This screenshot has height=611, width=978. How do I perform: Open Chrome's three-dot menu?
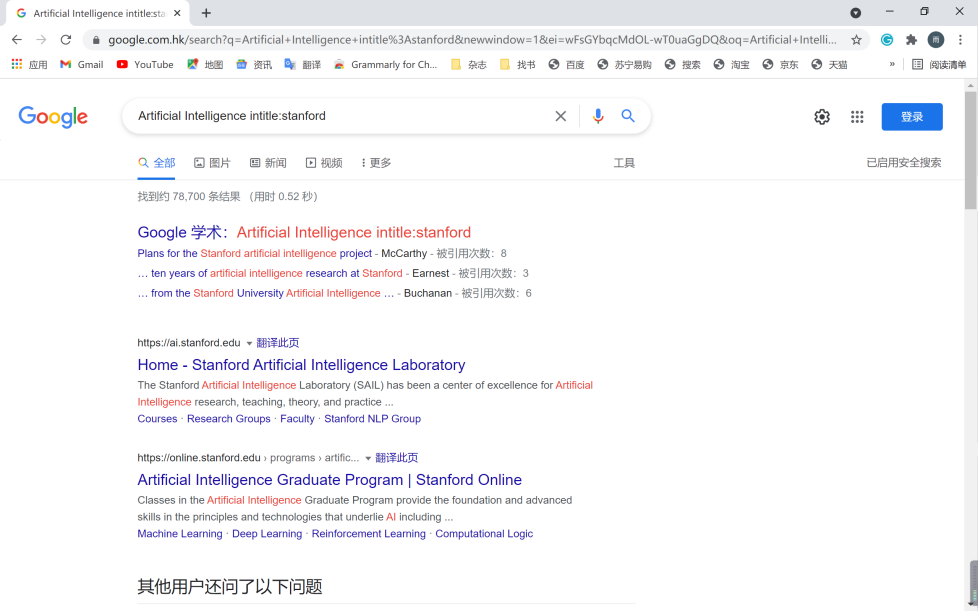960,39
